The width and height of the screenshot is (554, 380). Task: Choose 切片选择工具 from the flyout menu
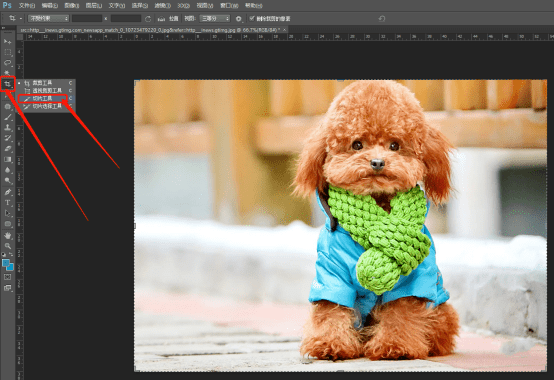[x=47, y=106]
